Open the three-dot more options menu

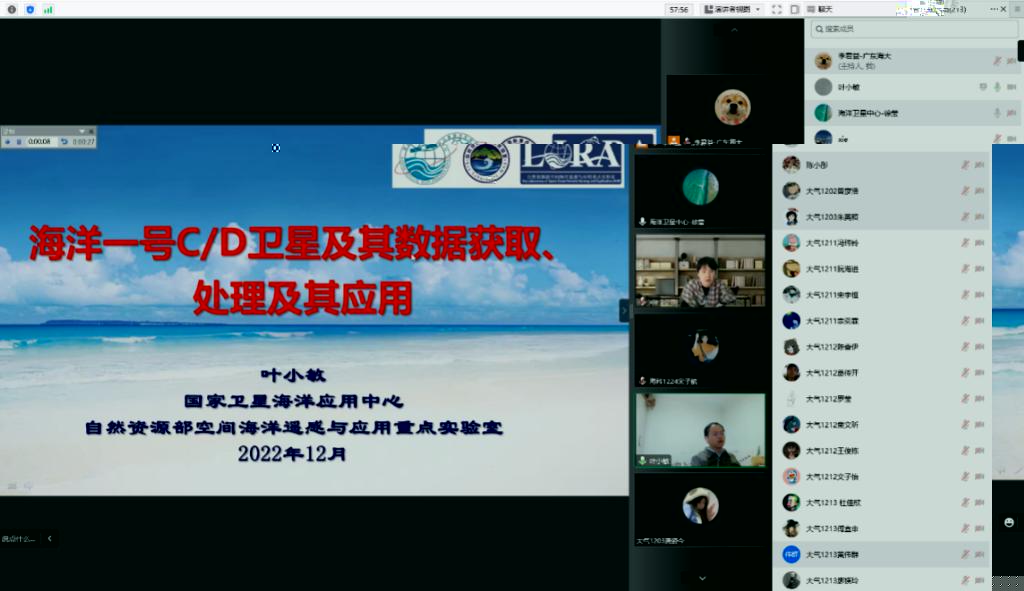coord(993,9)
